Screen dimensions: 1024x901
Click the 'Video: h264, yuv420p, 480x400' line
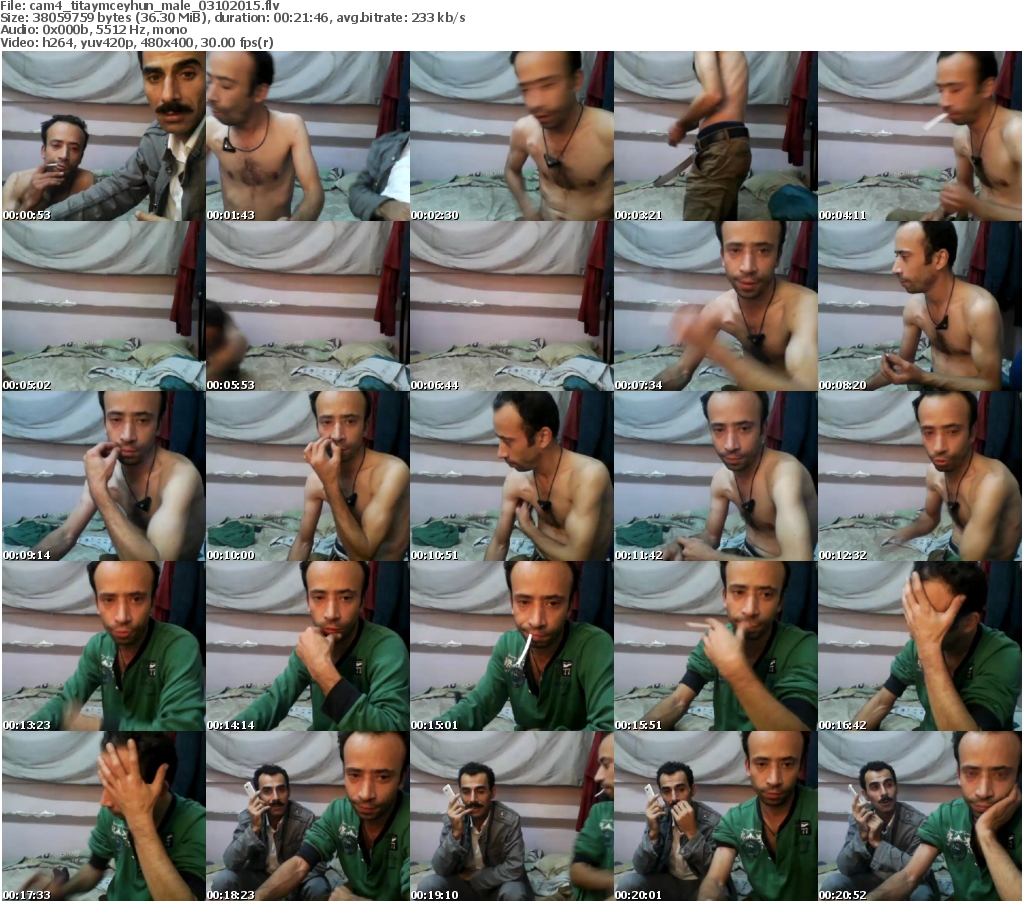pyautogui.click(x=136, y=42)
